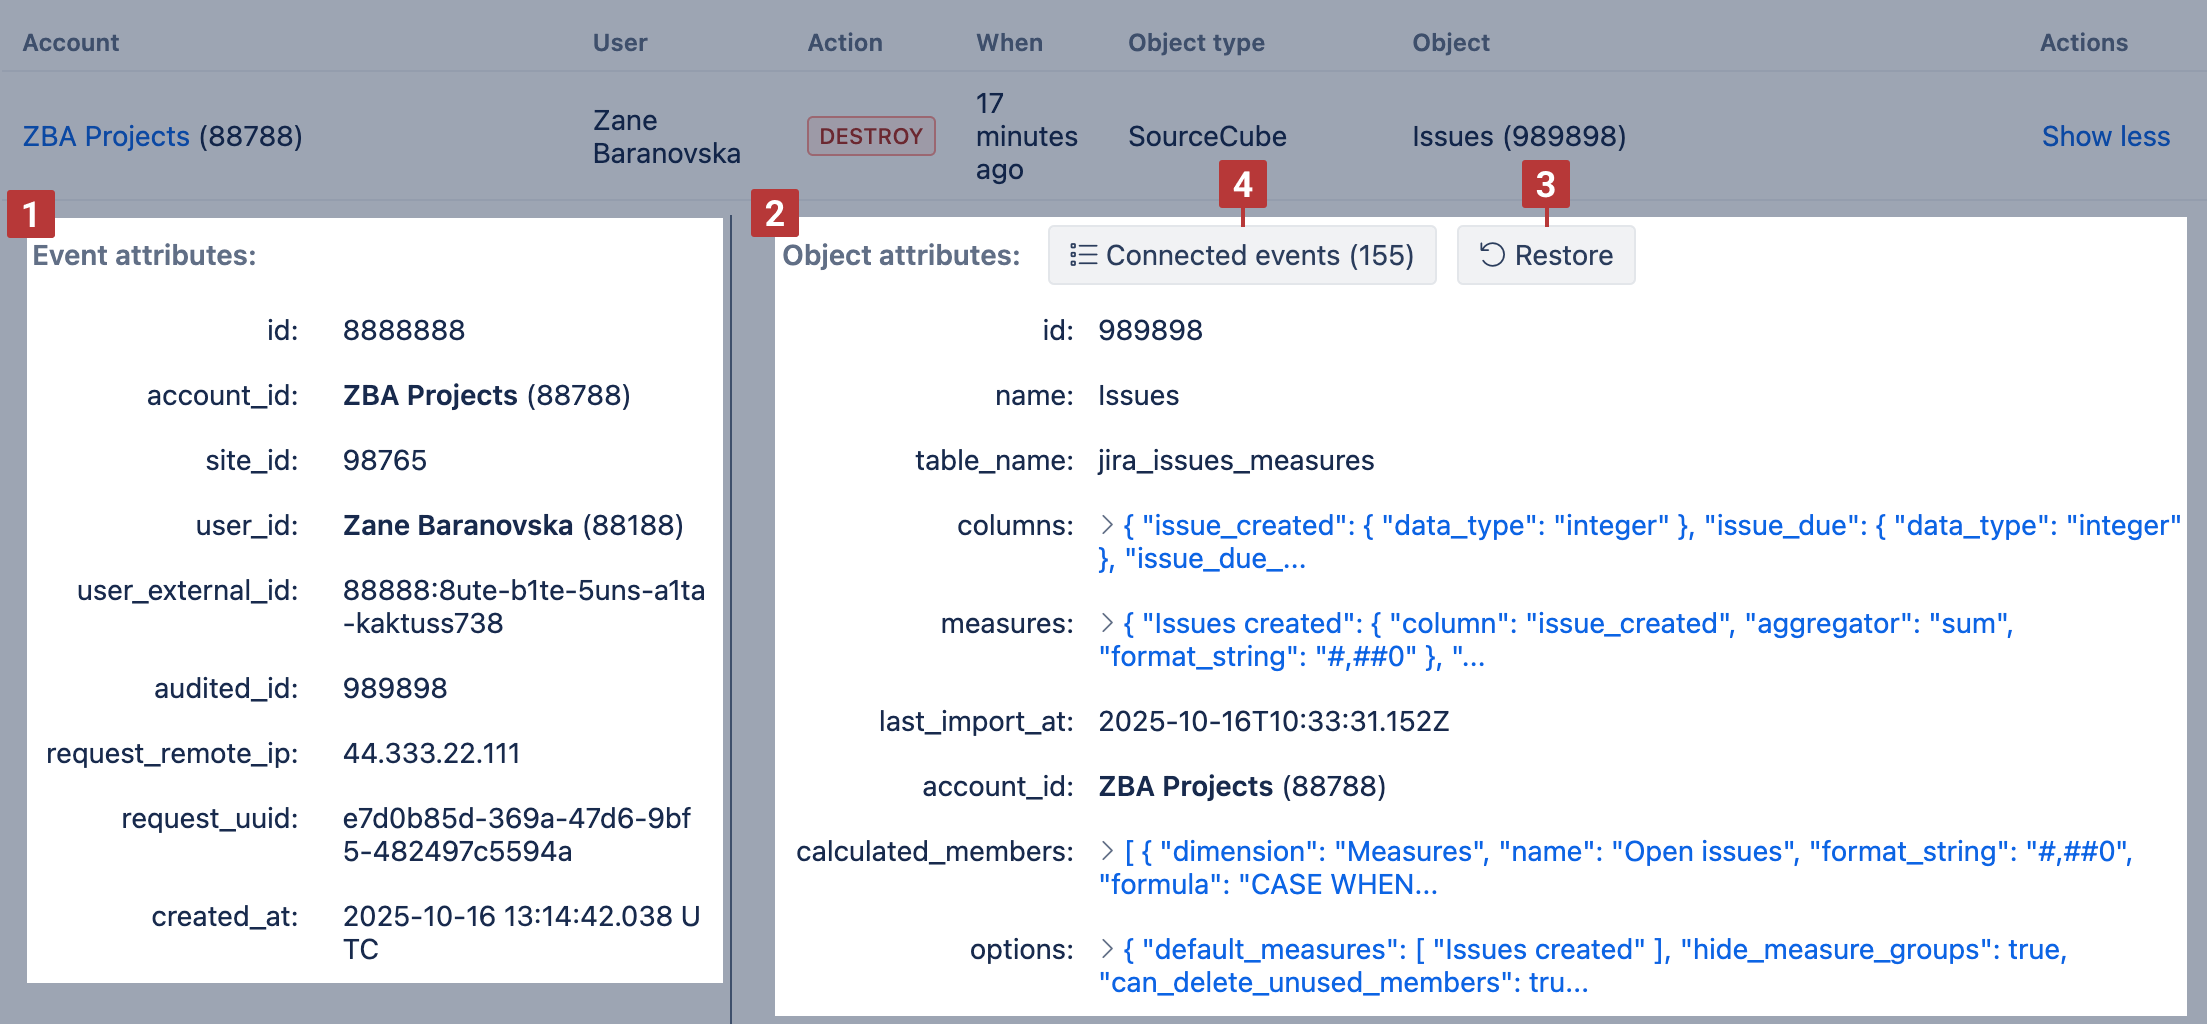The width and height of the screenshot is (2207, 1024).
Task: Click the Restore circular arrow icon
Action: click(1492, 255)
